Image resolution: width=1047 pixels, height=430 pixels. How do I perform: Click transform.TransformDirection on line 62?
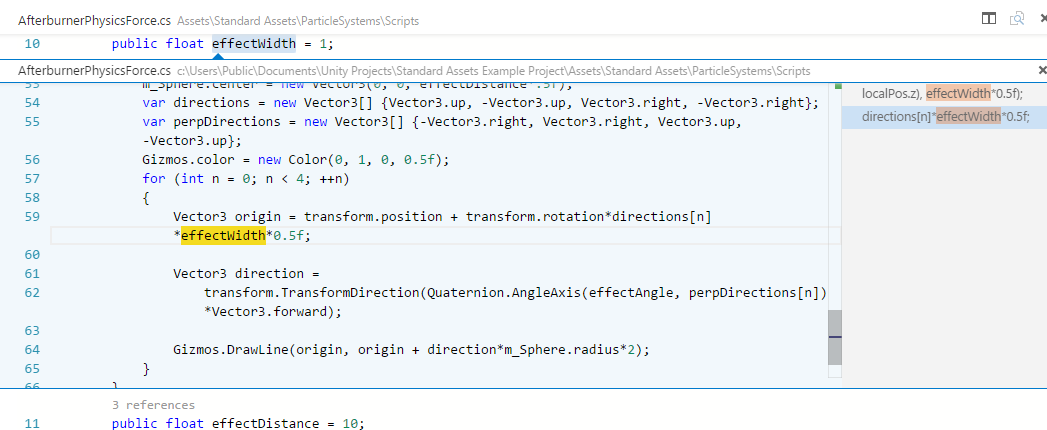tap(310, 293)
